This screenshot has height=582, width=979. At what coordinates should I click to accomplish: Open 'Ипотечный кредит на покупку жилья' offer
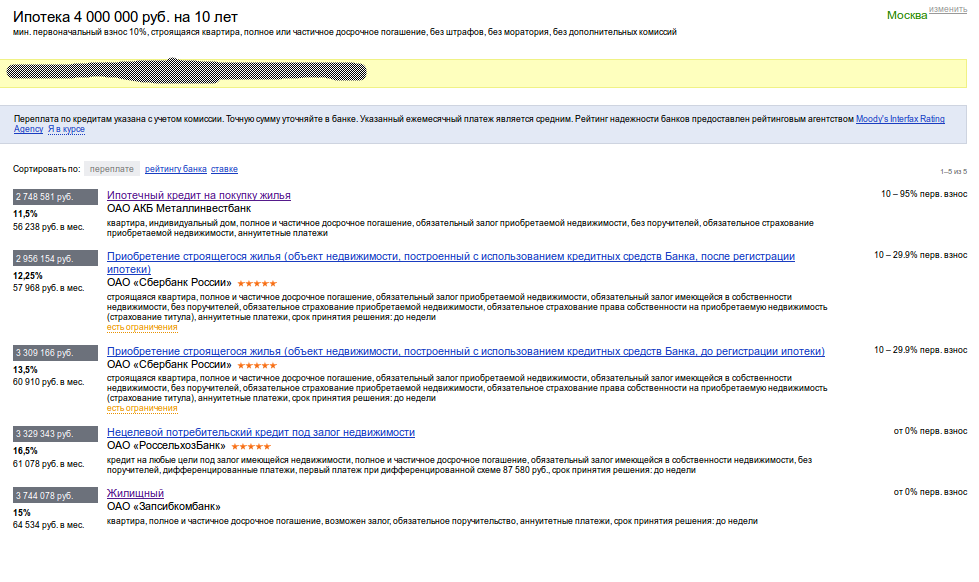(199, 195)
